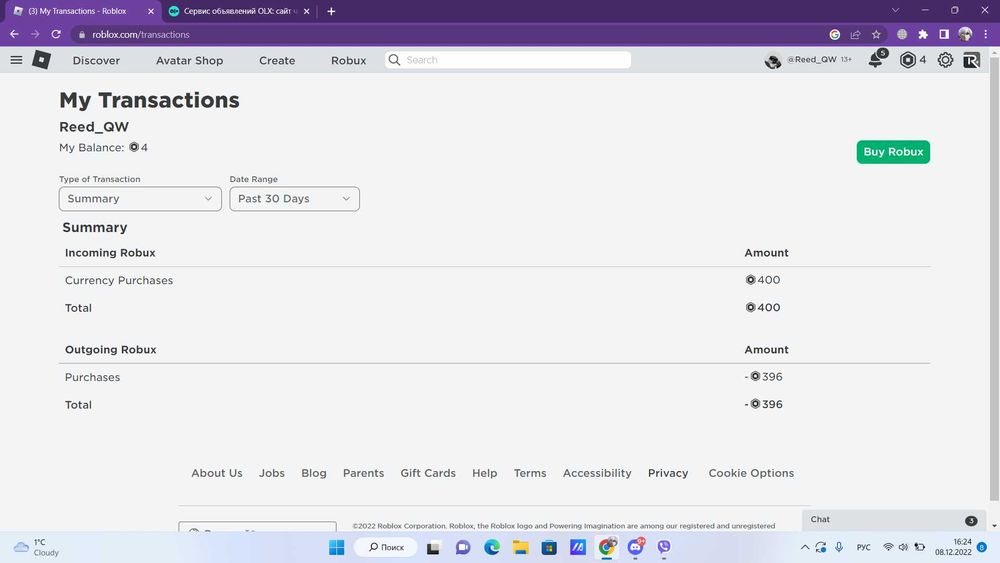Click the Currency Purchases row label

119,281
